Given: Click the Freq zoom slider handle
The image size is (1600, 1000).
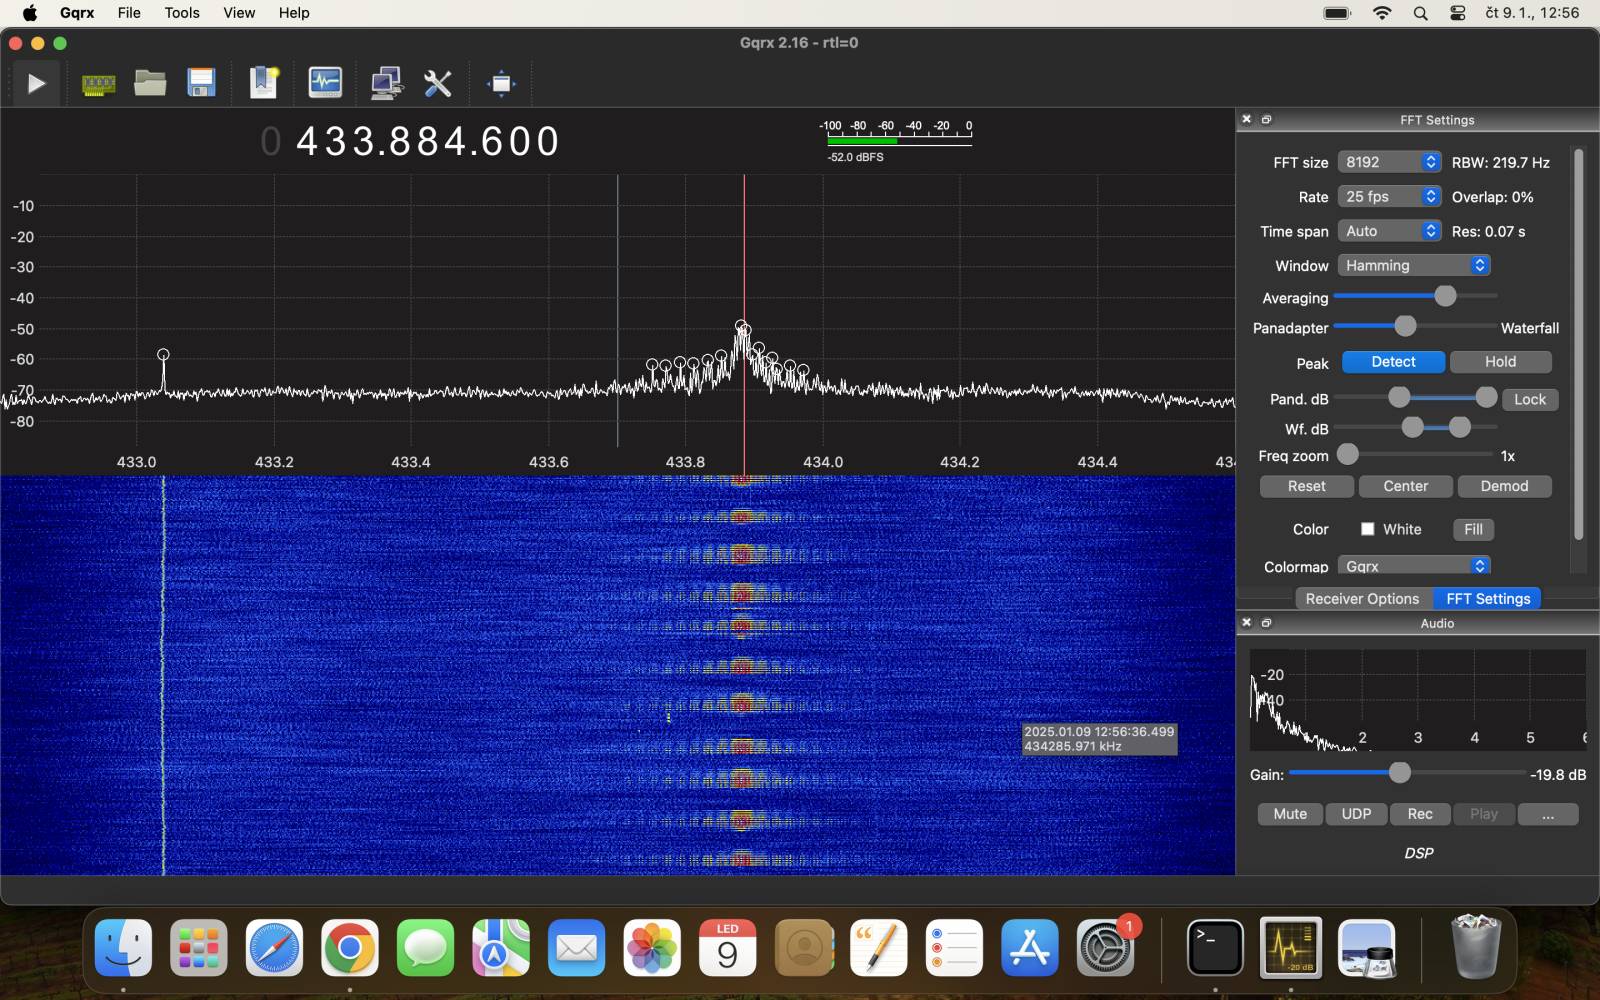Looking at the screenshot, I should [x=1348, y=455].
